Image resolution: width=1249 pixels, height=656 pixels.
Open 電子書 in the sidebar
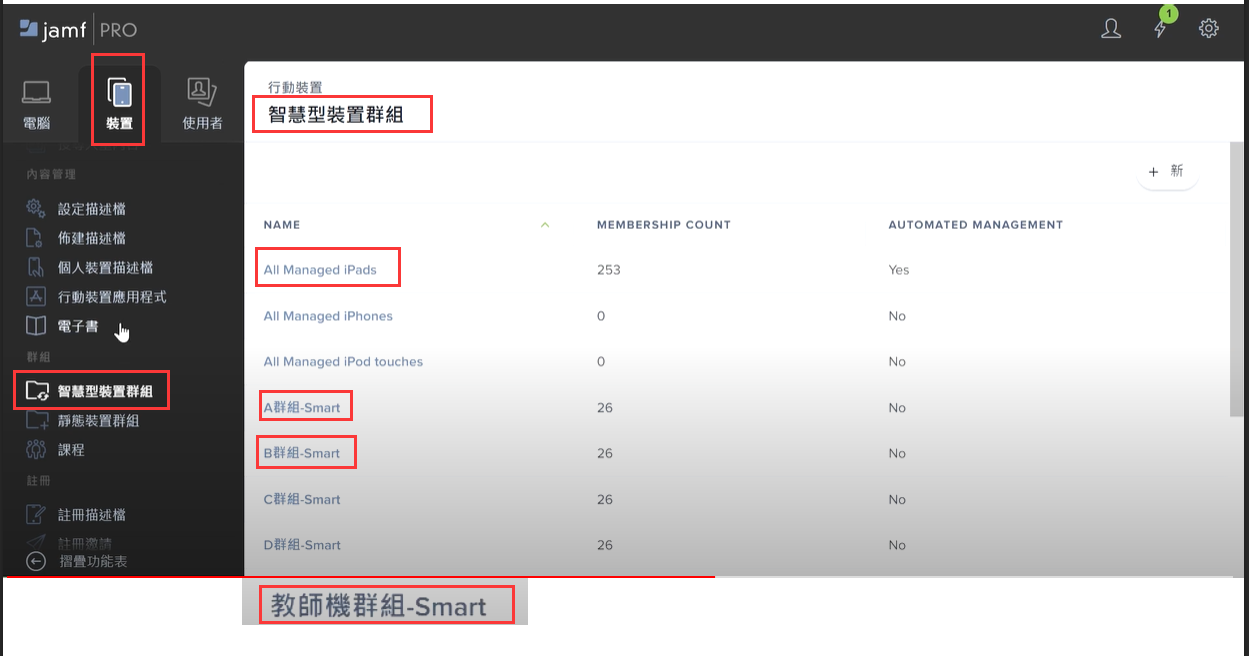(78, 326)
